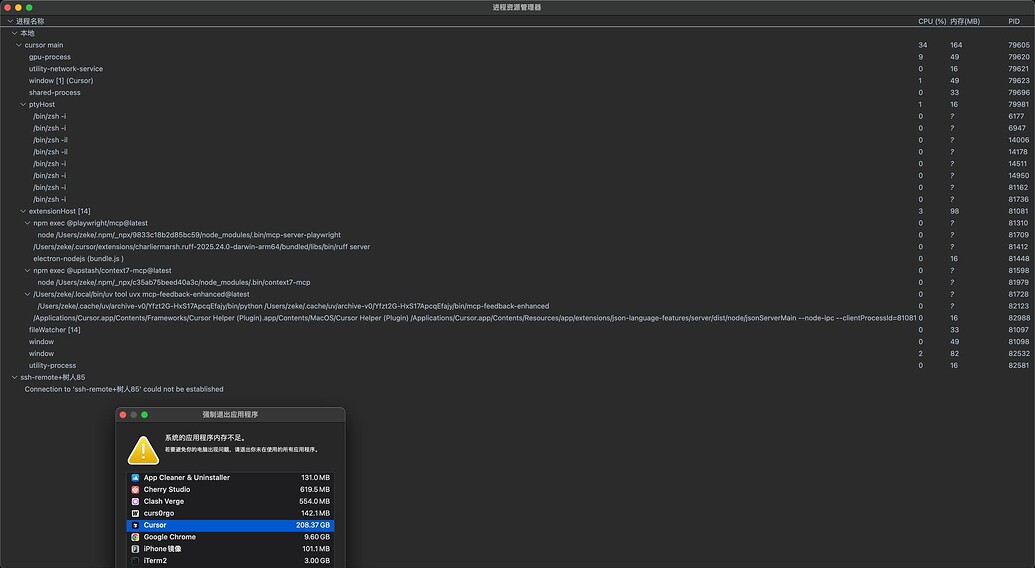Sort by the 内存(MB) column header
The image size is (1035, 568).
(x=965, y=21)
